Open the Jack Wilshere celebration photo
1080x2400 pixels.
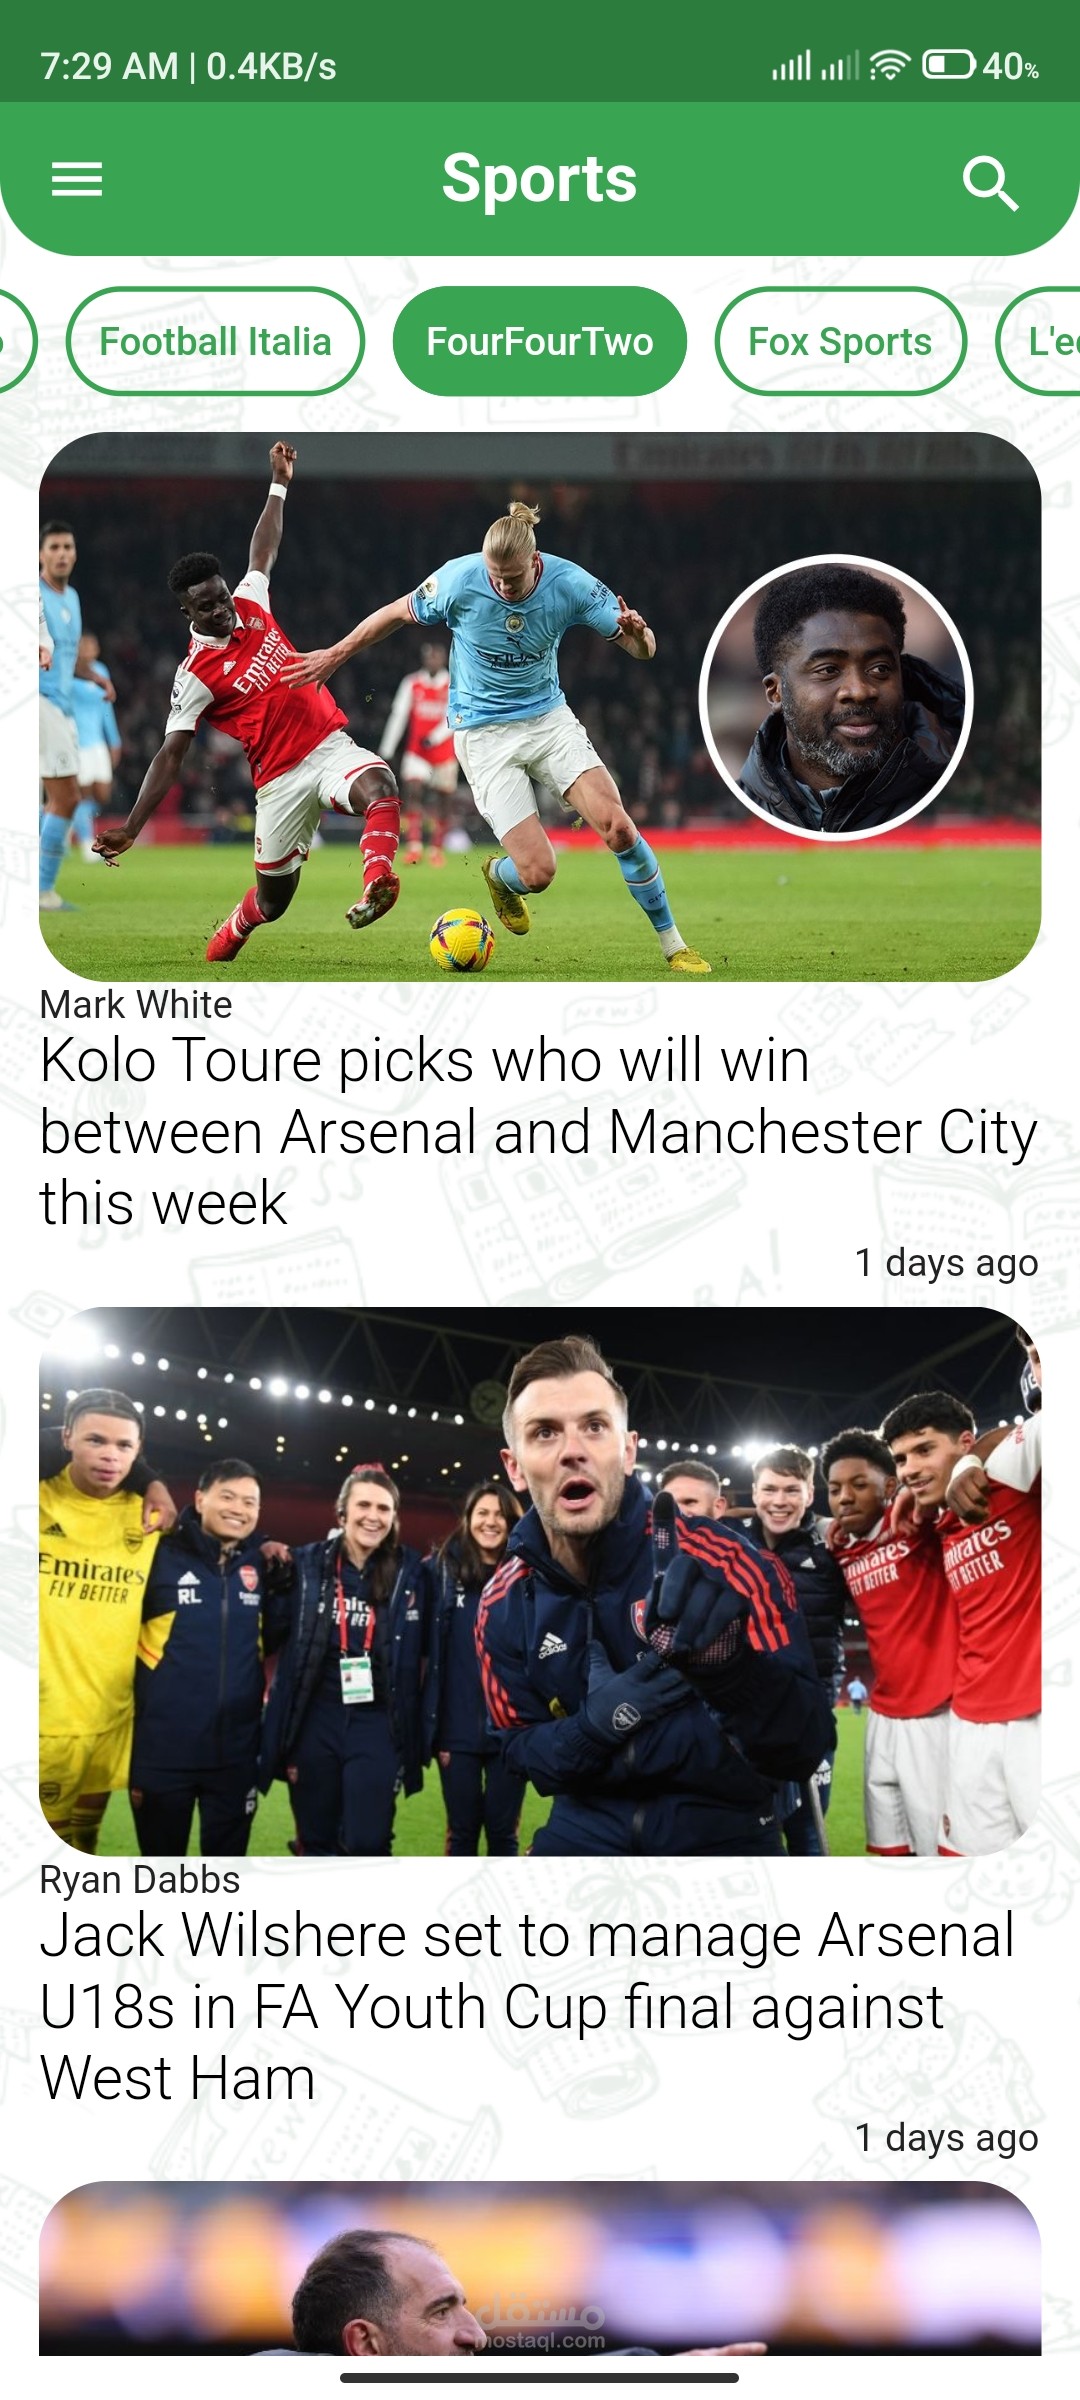[x=540, y=1581]
